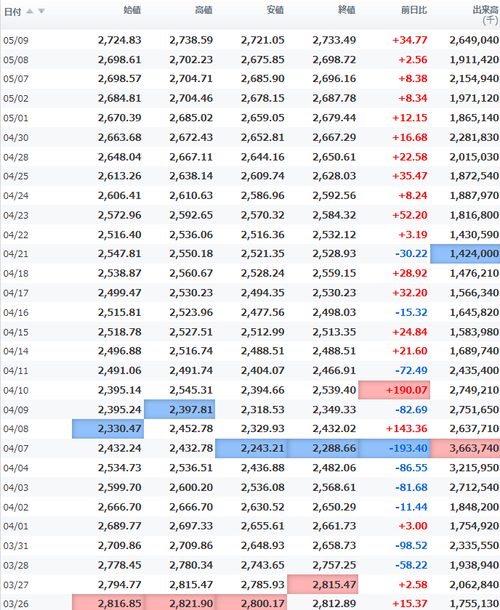Select the 04/24 date cell
The image size is (500, 610).
pos(16,196)
